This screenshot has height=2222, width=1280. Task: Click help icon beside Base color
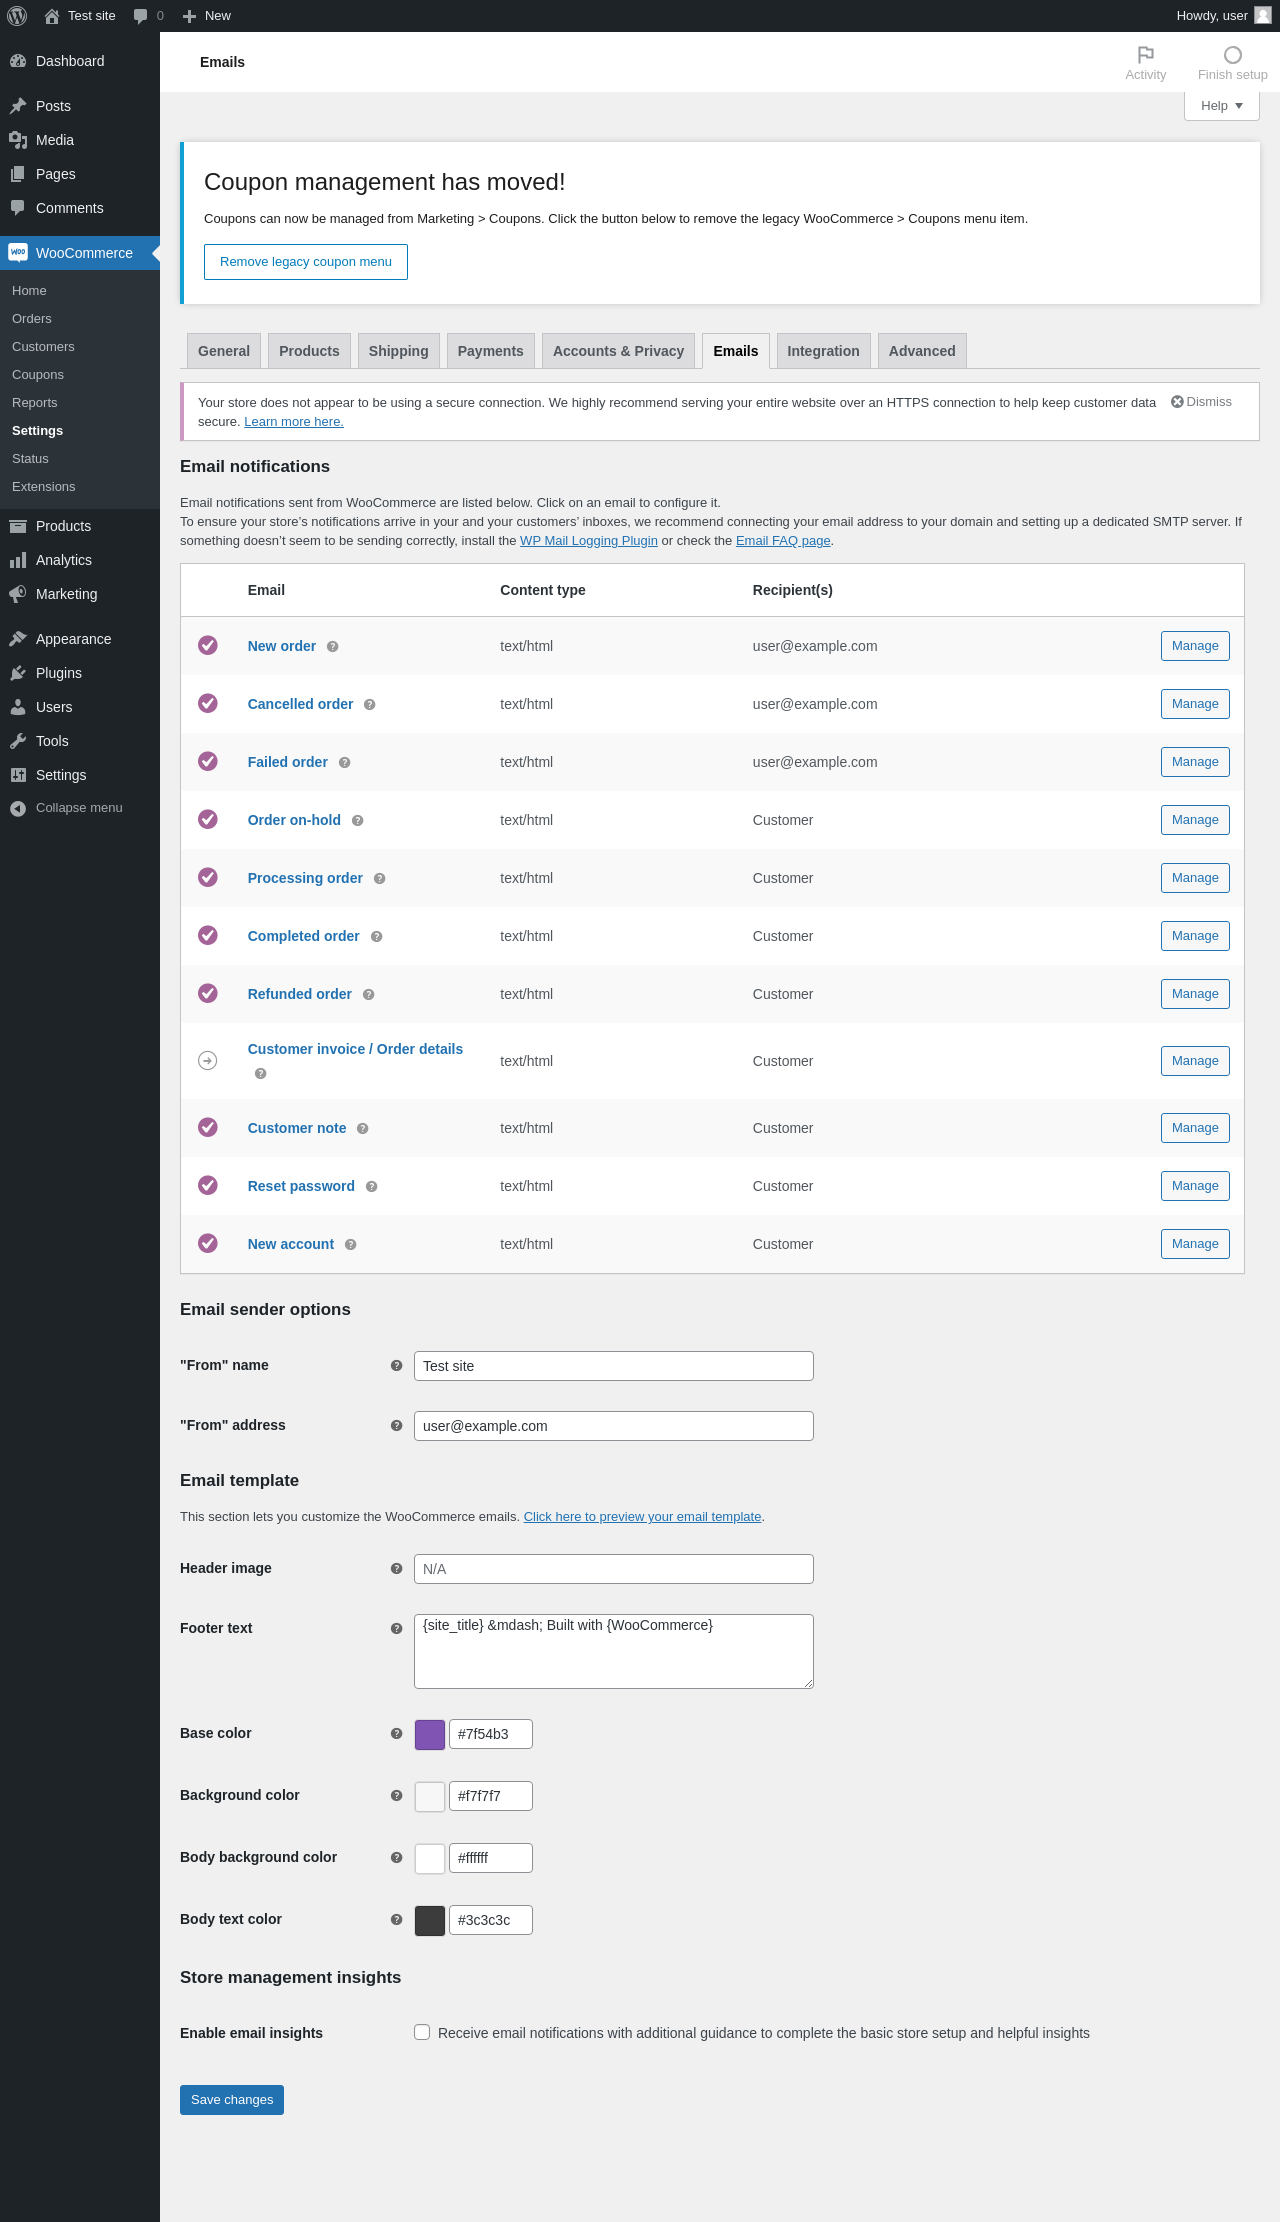pyautogui.click(x=396, y=1734)
